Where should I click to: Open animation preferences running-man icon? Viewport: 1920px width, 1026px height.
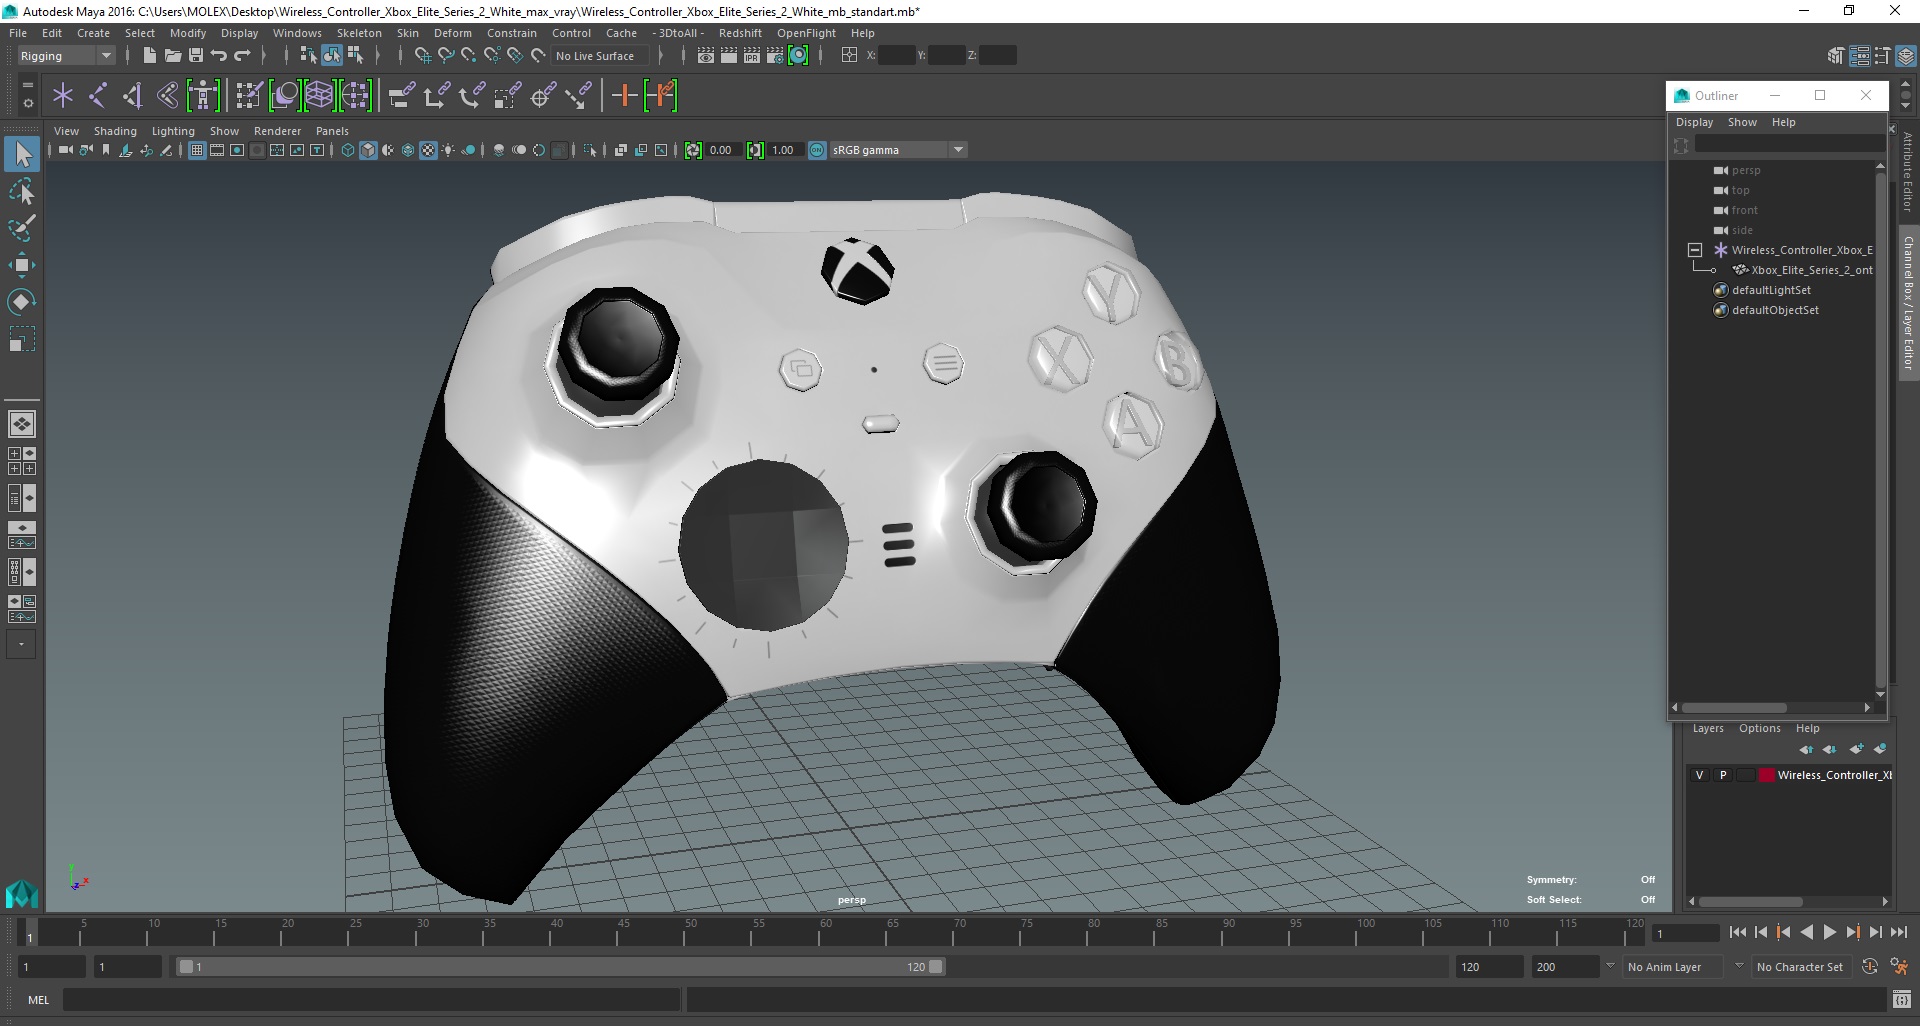coord(1899,967)
